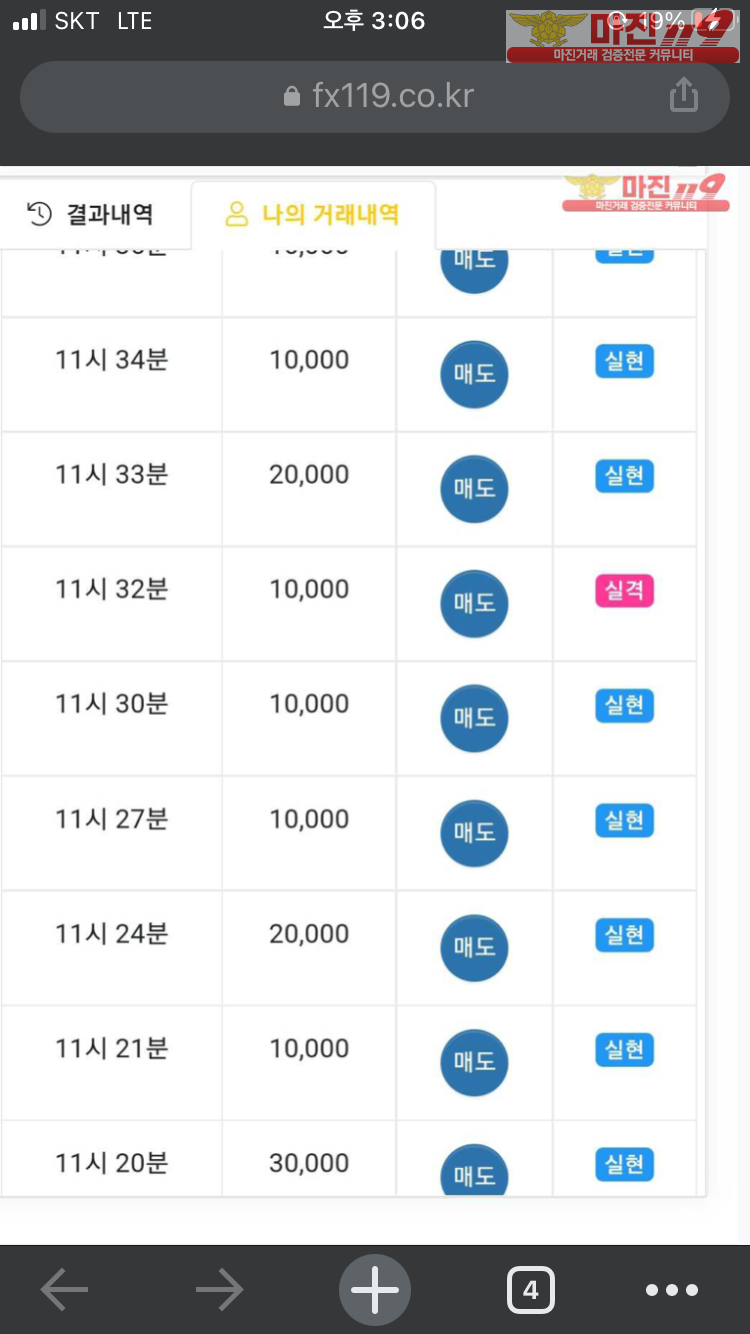This screenshot has height=1334, width=750.
Task: Open the three-dot browser menu
Action: tap(671, 1290)
